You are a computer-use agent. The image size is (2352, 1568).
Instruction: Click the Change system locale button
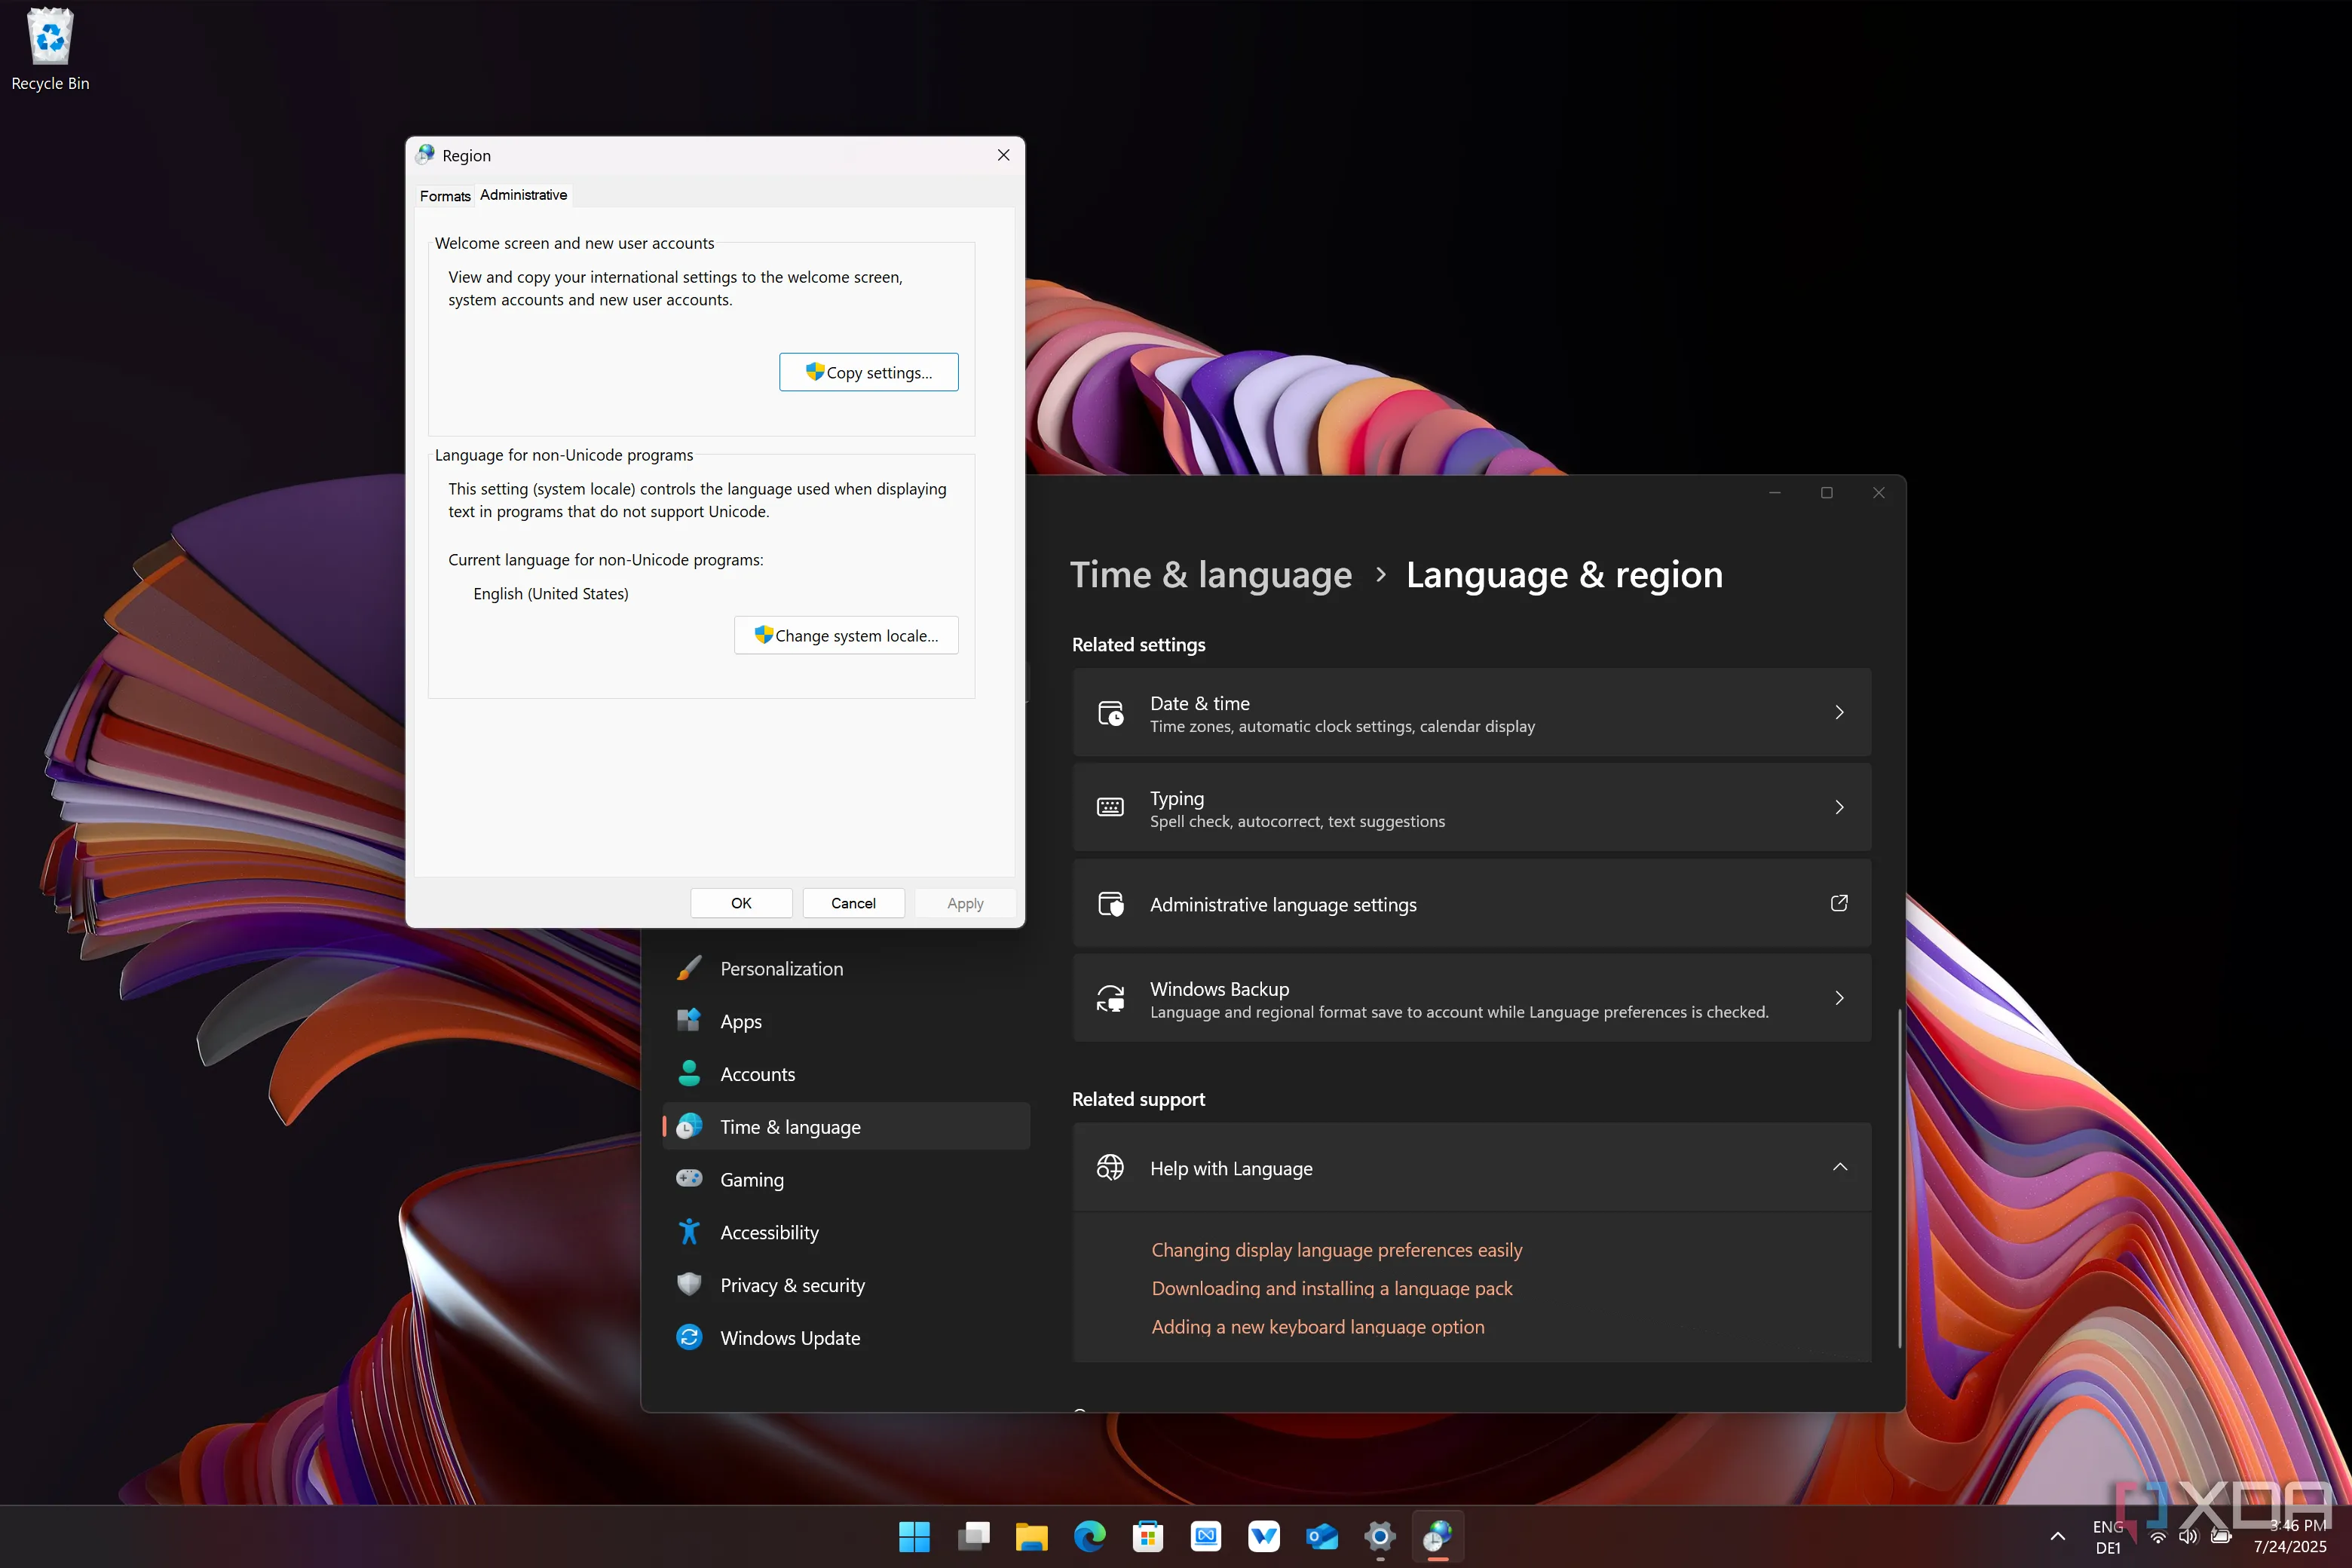(x=845, y=635)
